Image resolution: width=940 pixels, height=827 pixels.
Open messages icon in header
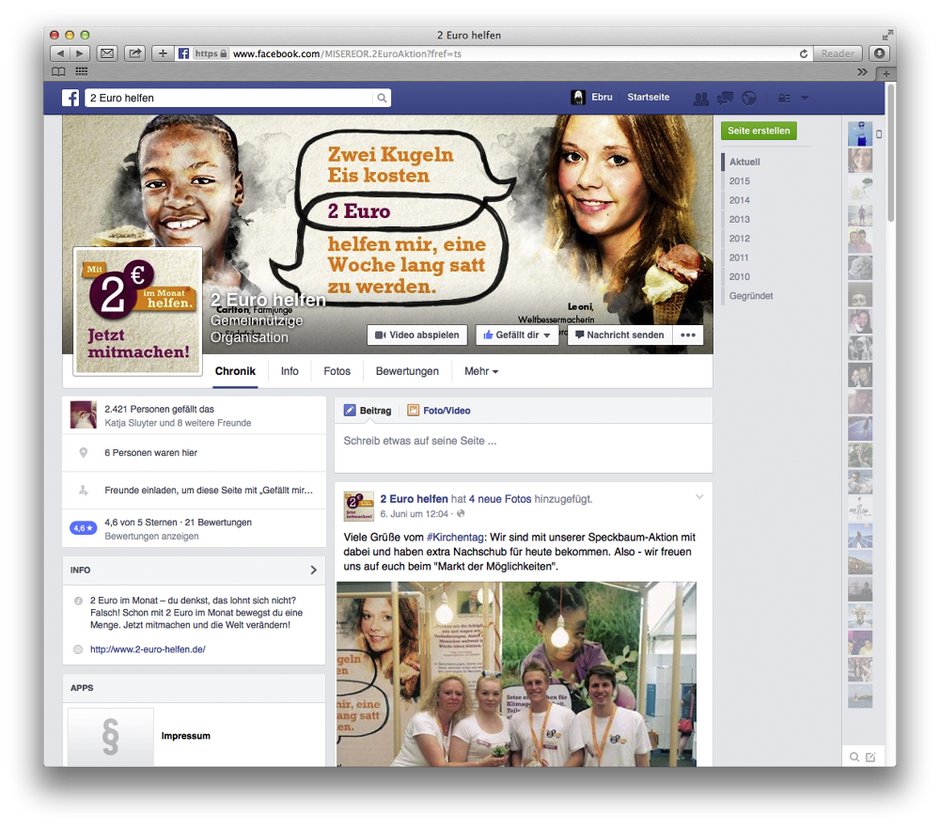coord(725,98)
